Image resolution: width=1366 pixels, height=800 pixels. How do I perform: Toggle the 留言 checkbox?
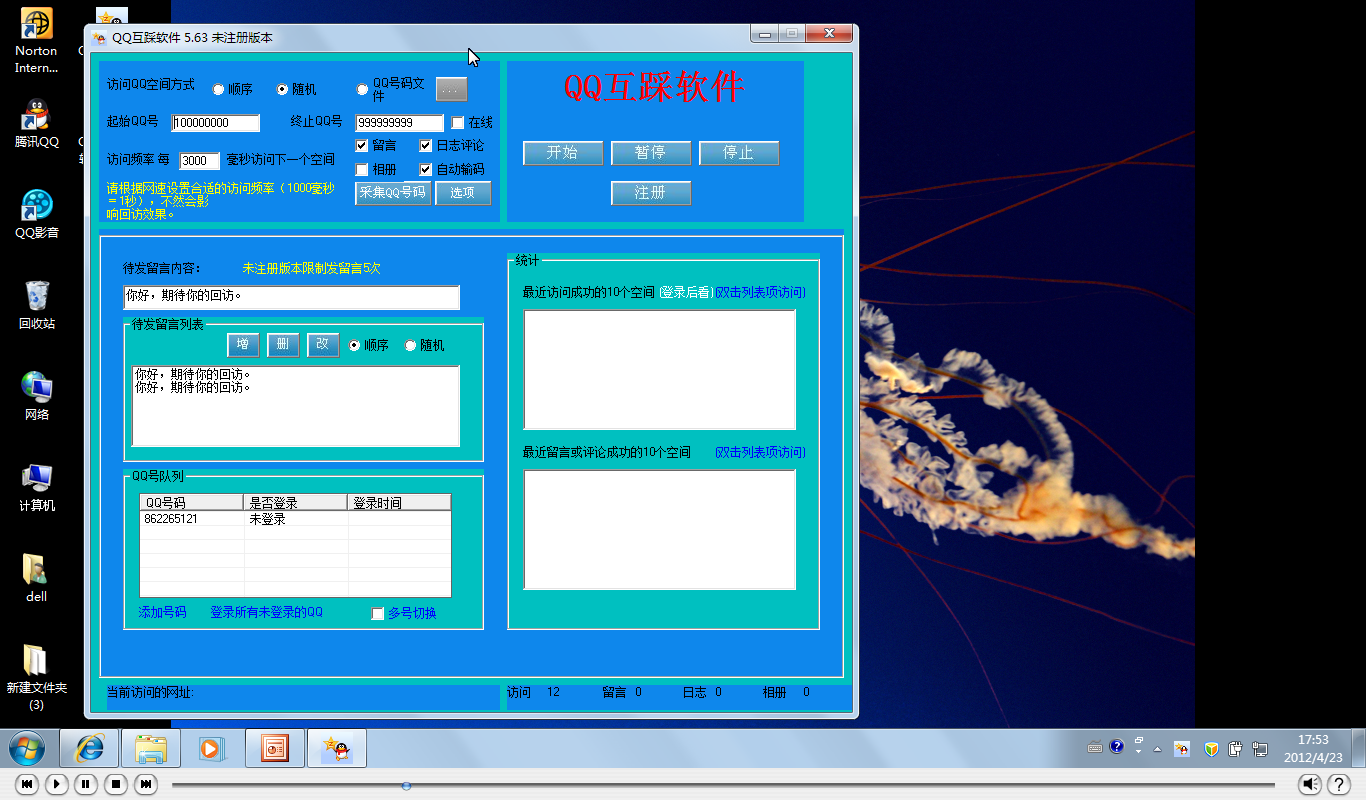pos(362,146)
